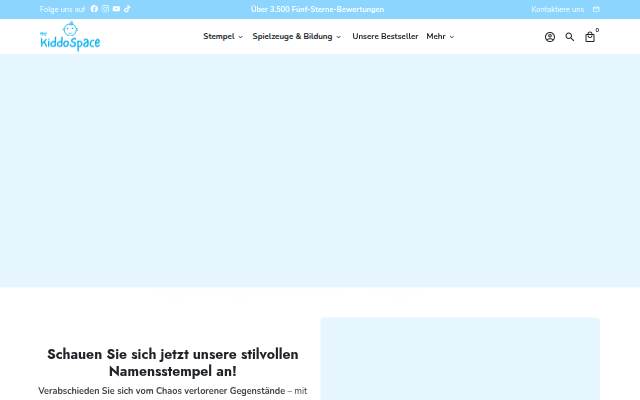Expand the Stempel menu chevron
The width and height of the screenshot is (640, 400).
point(241,37)
